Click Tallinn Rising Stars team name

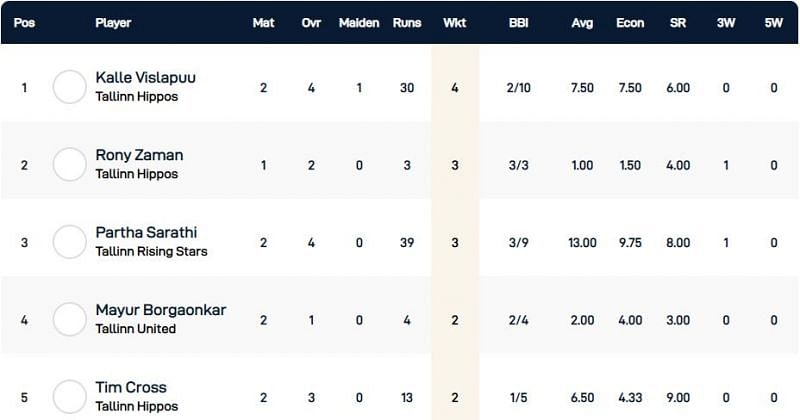[151, 251]
